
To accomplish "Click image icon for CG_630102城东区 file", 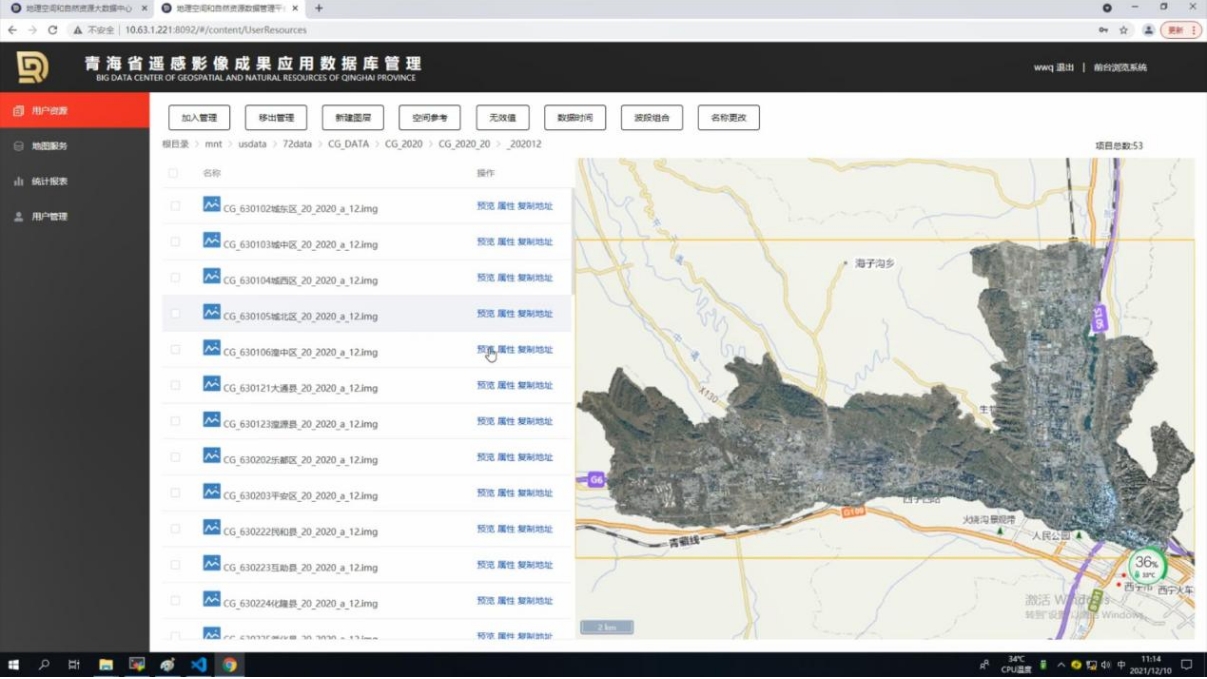I will pyautogui.click(x=211, y=205).
